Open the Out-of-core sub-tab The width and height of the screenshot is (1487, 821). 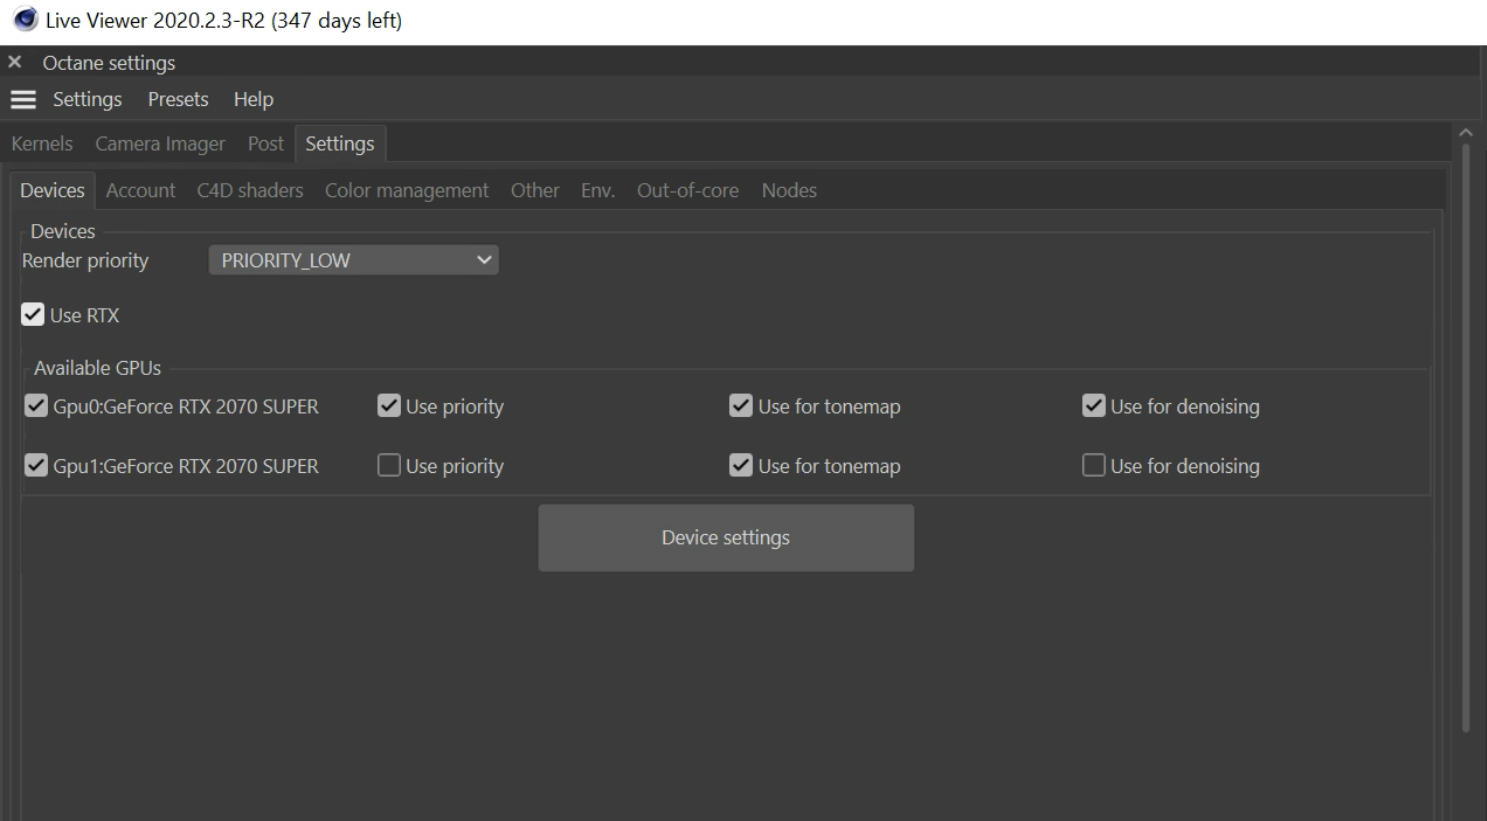click(688, 190)
